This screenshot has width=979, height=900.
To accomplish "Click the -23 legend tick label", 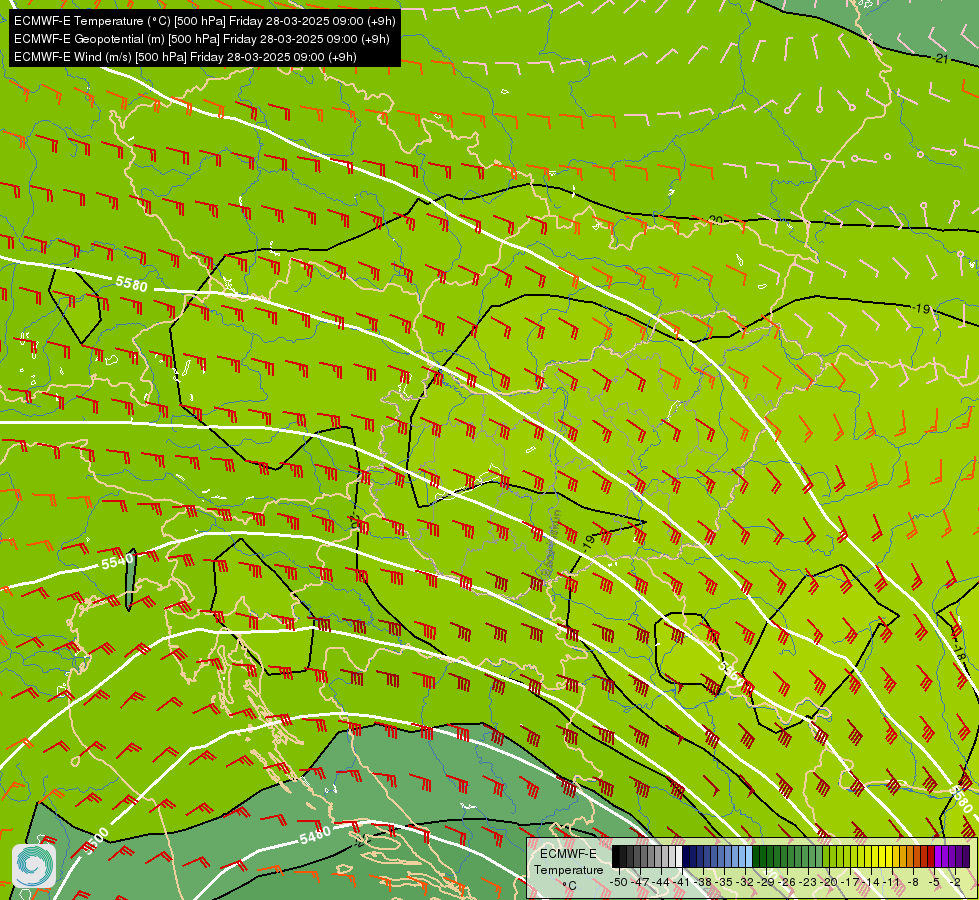I will (x=809, y=882).
